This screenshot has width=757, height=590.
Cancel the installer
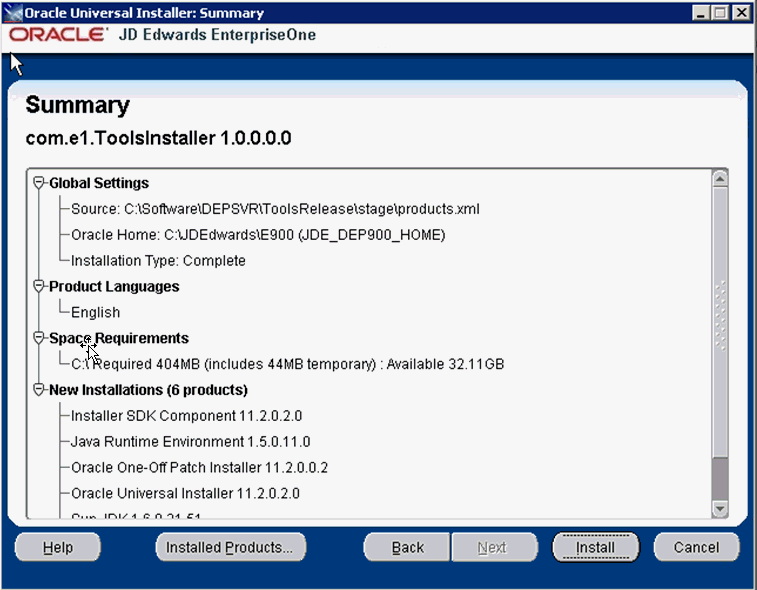(697, 547)
